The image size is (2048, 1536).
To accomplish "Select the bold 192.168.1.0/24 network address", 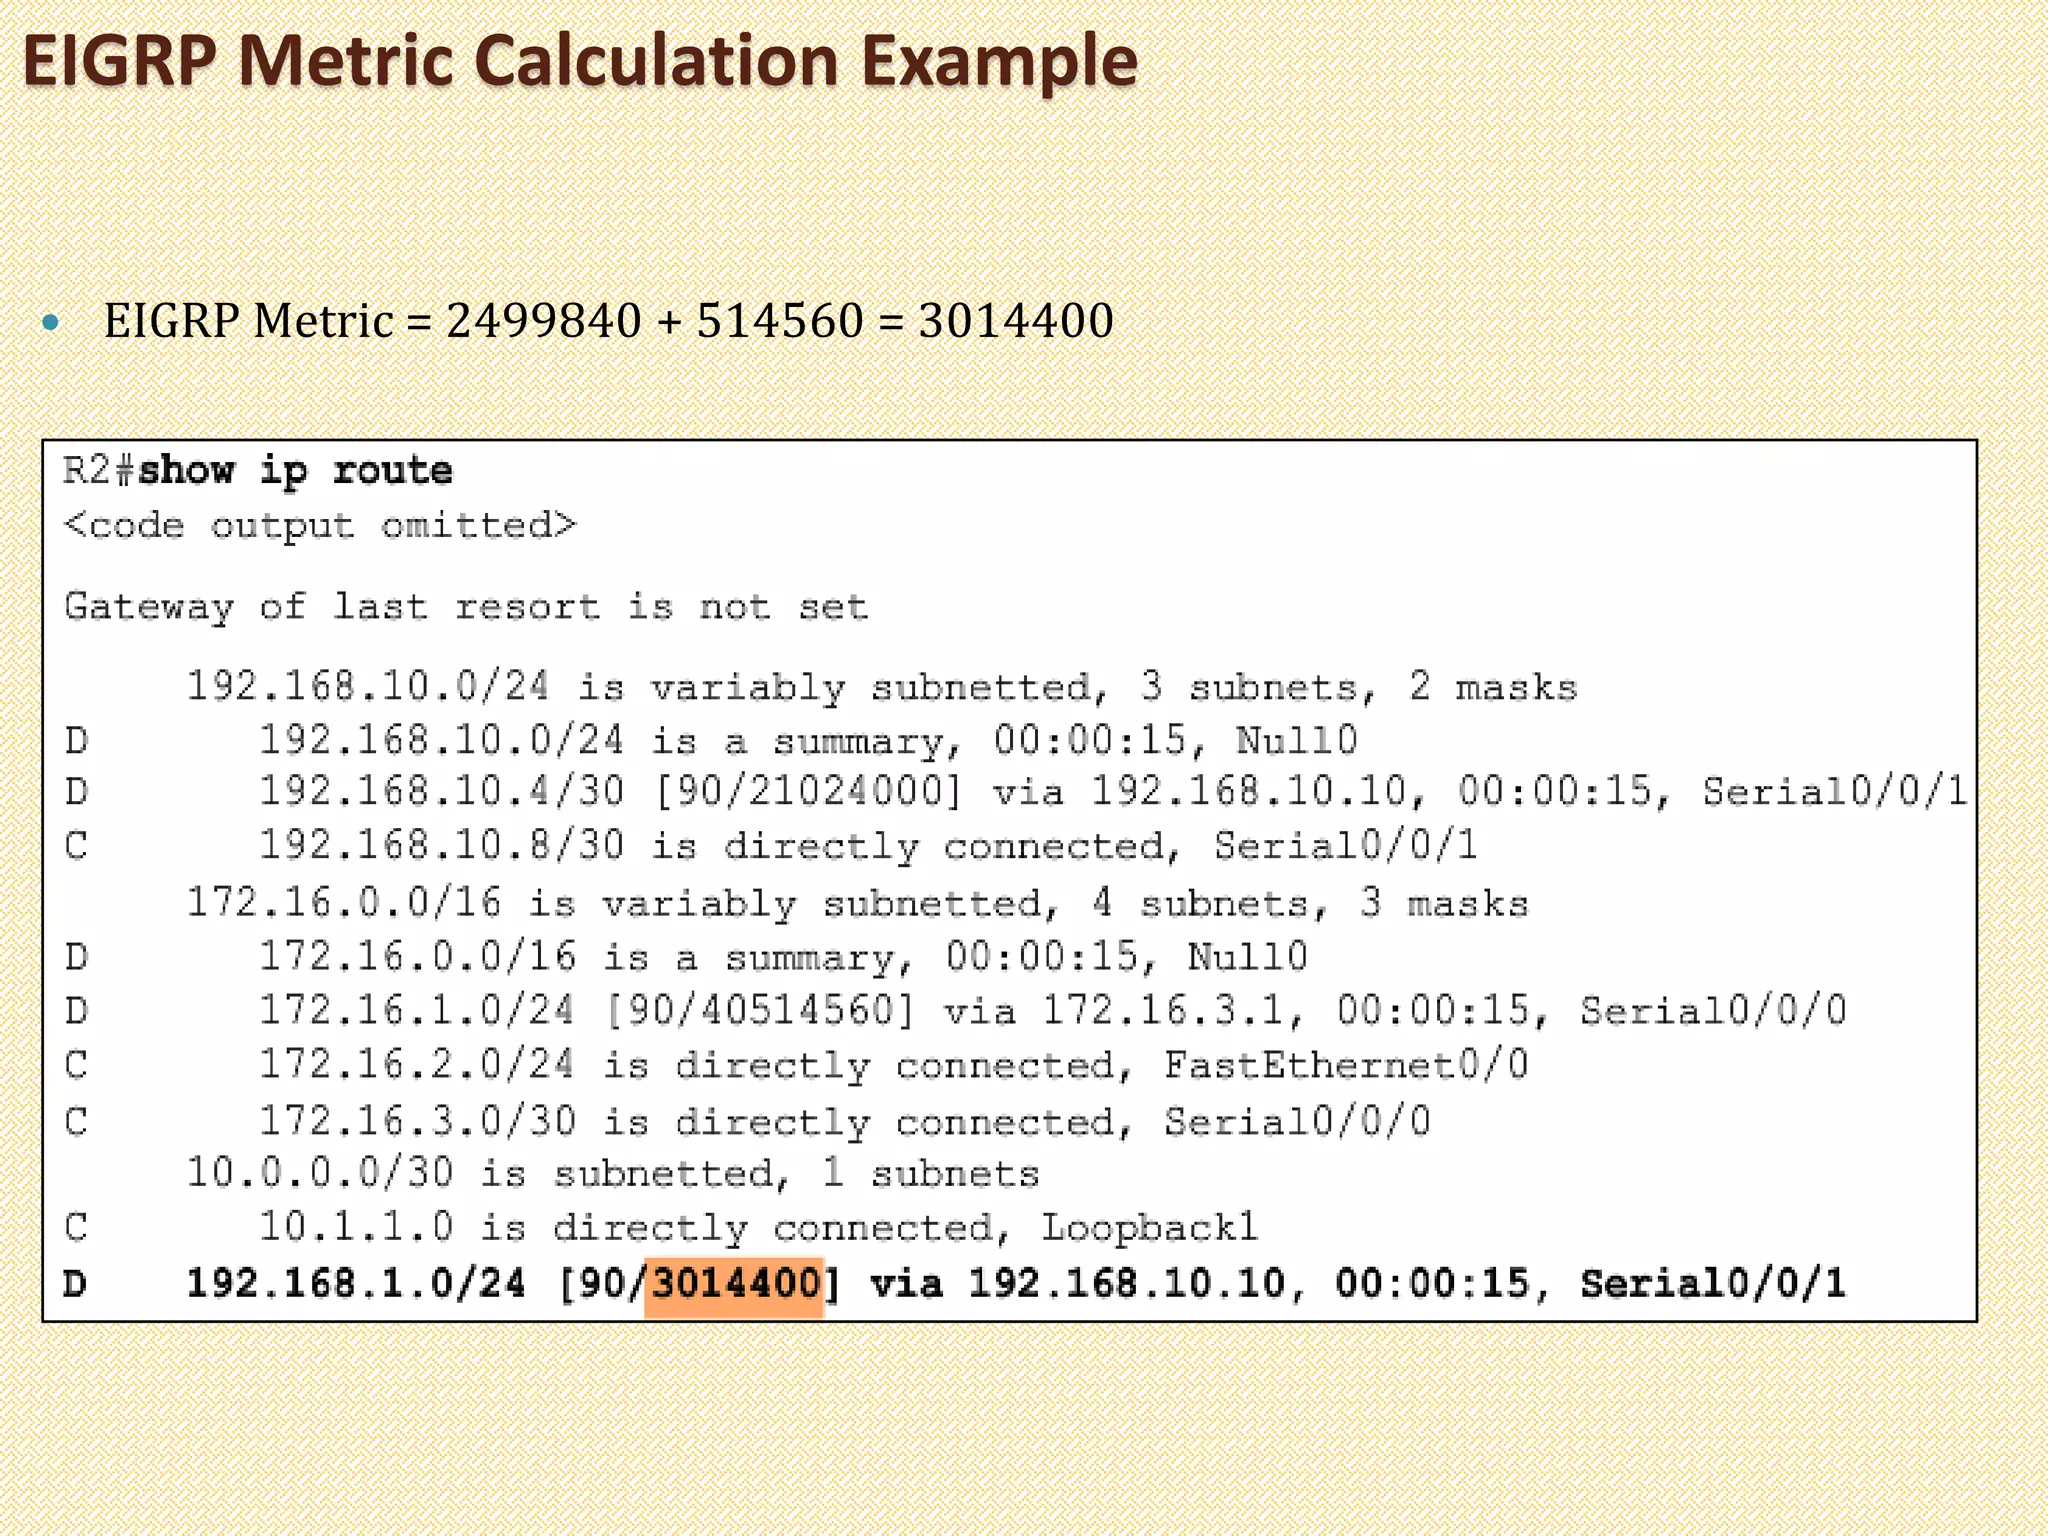I will [356, 1283].
